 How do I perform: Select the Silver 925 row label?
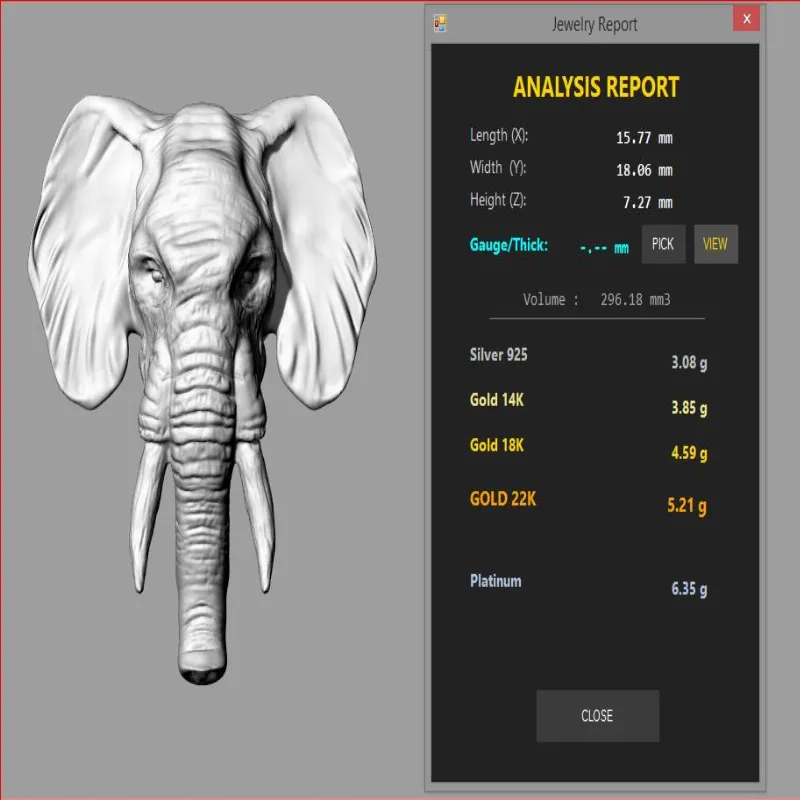click(498, 355)
